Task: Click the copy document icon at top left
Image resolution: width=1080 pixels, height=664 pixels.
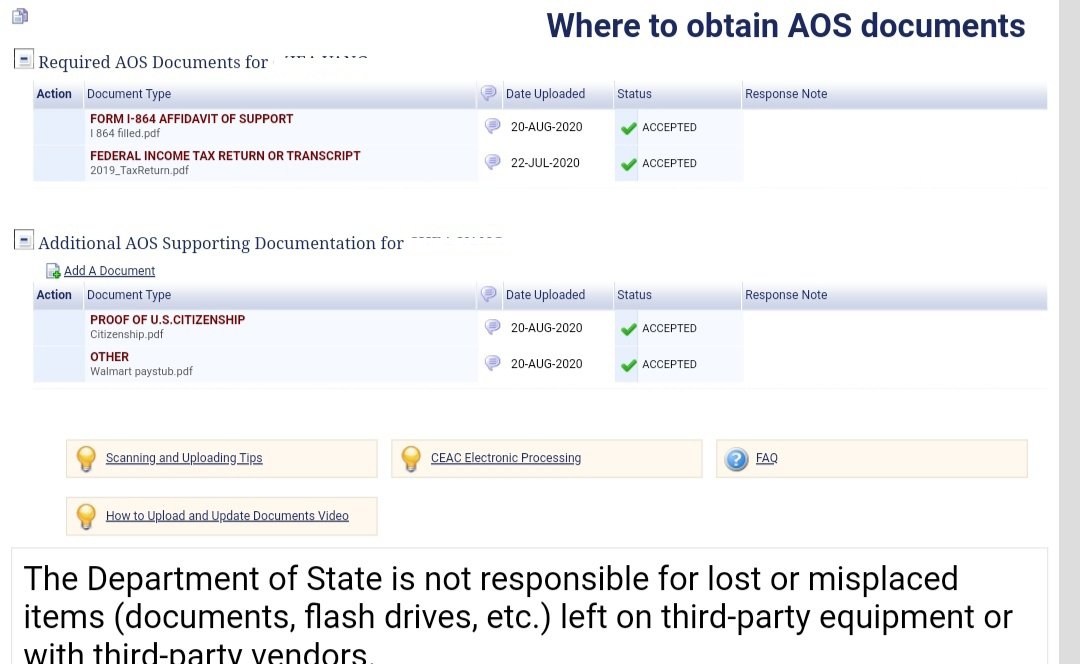Action: click(x=20, y=16)
